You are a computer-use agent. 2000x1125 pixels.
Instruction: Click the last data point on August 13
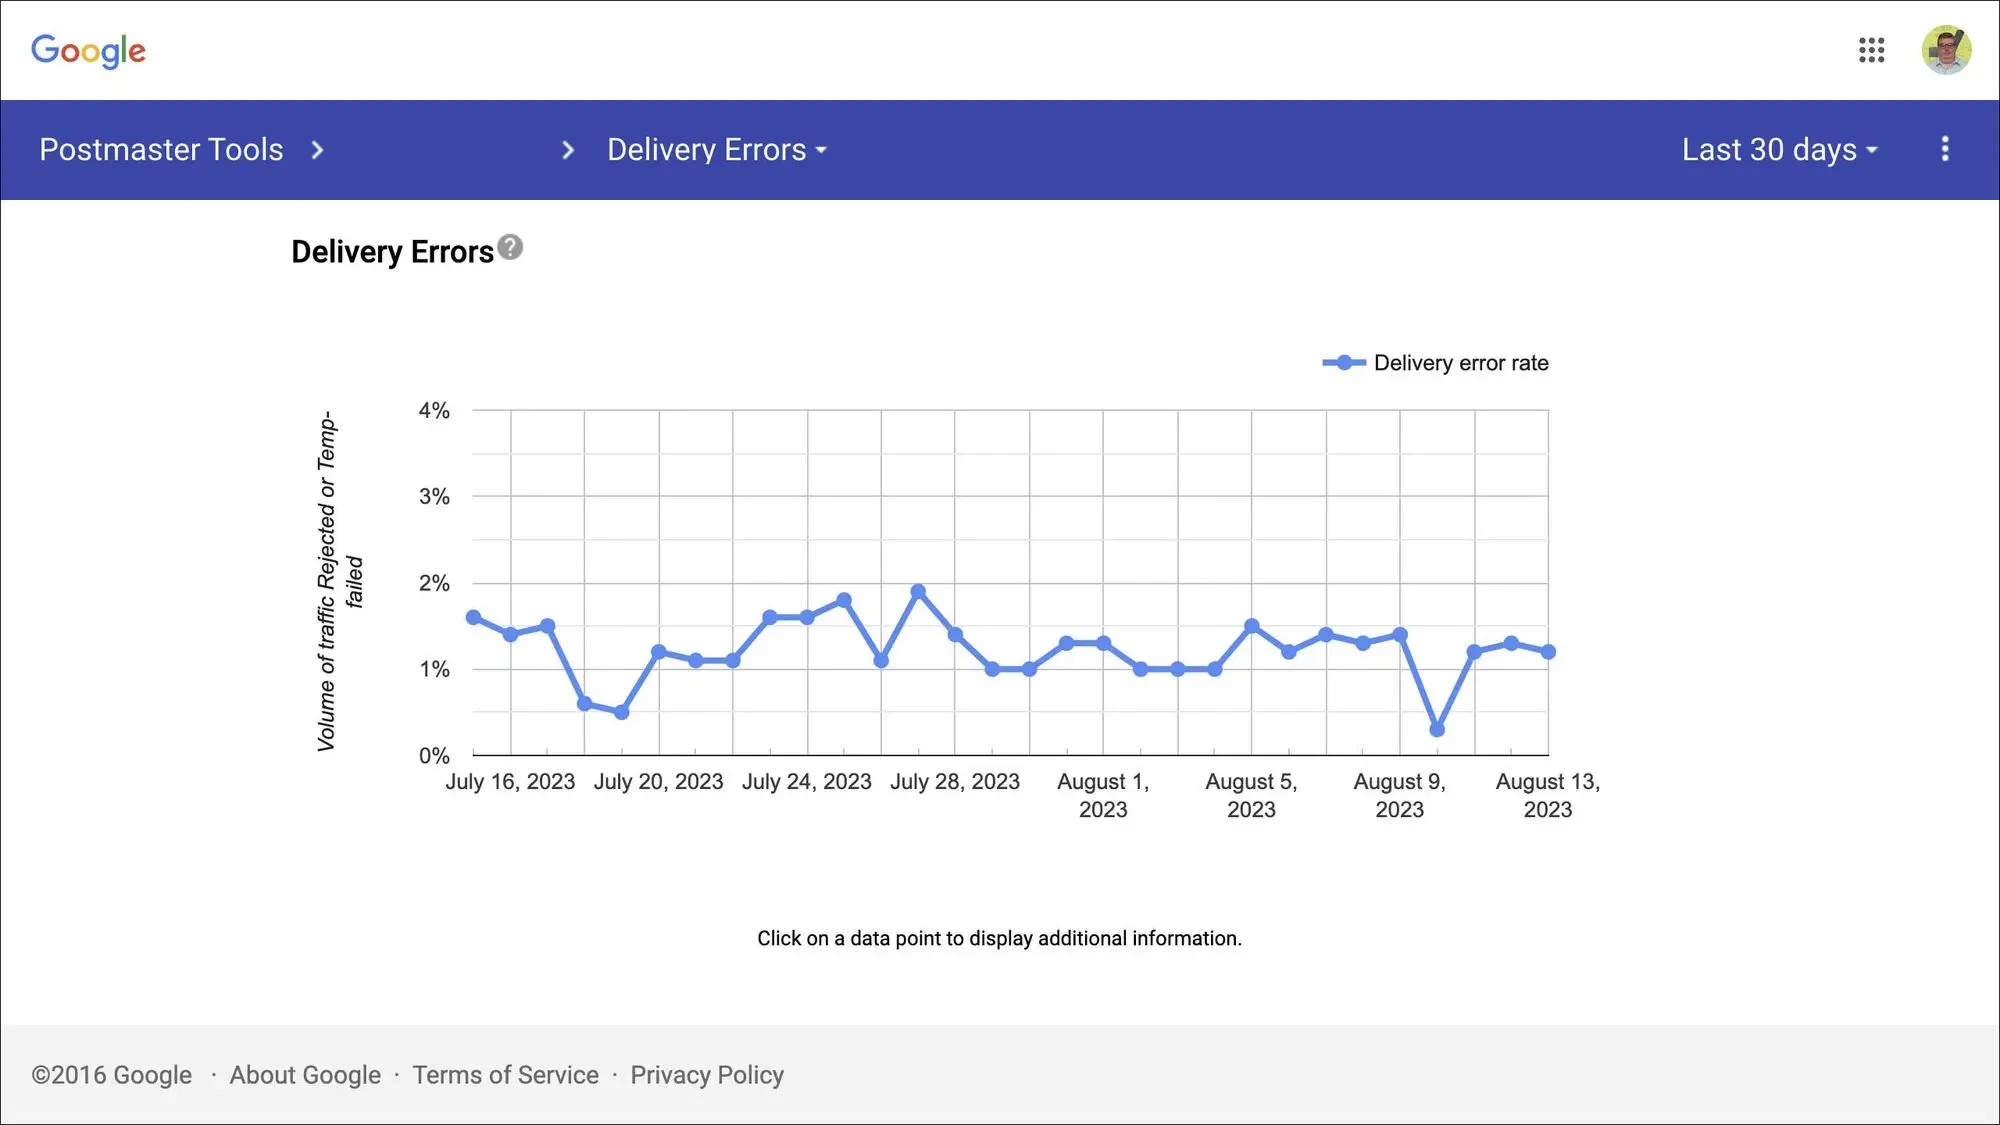tap(1548, 652)
